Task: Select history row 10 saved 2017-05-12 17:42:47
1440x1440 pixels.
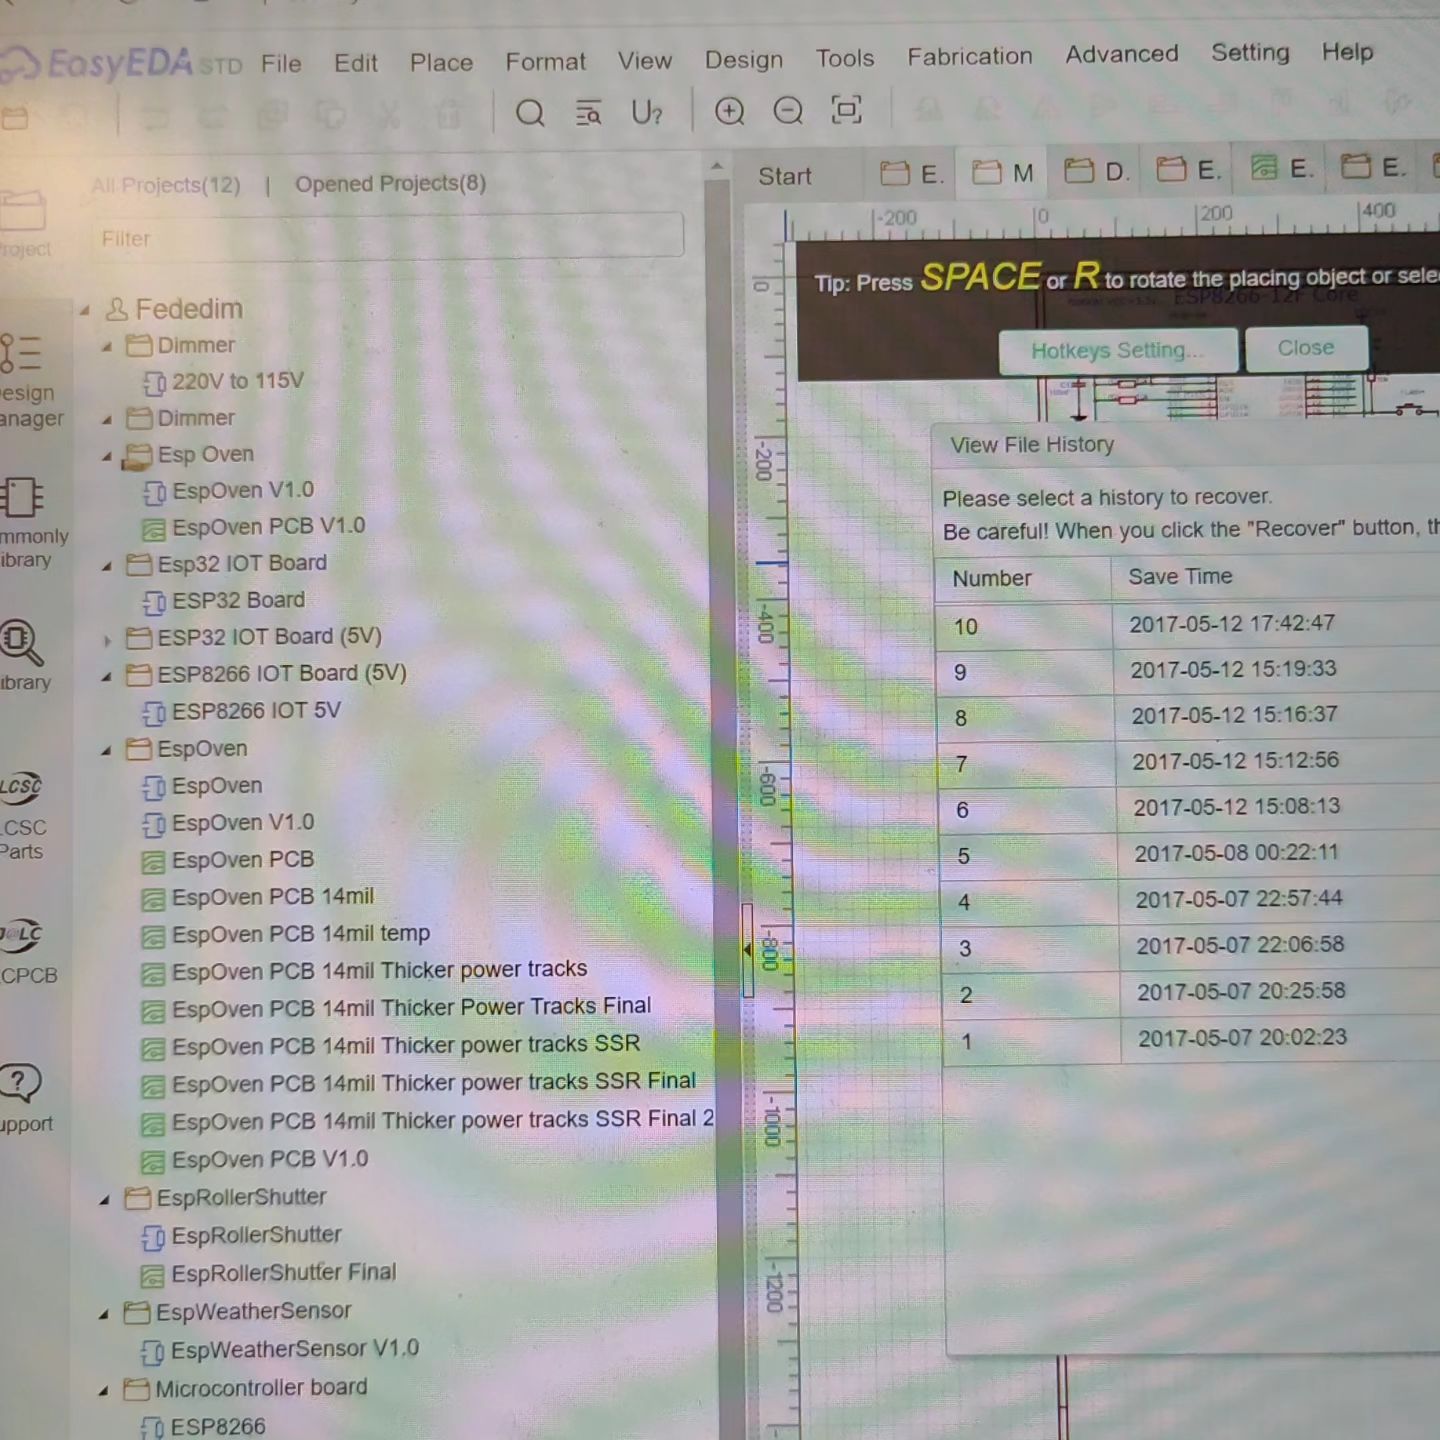Action: click(x=1187, y=625)
